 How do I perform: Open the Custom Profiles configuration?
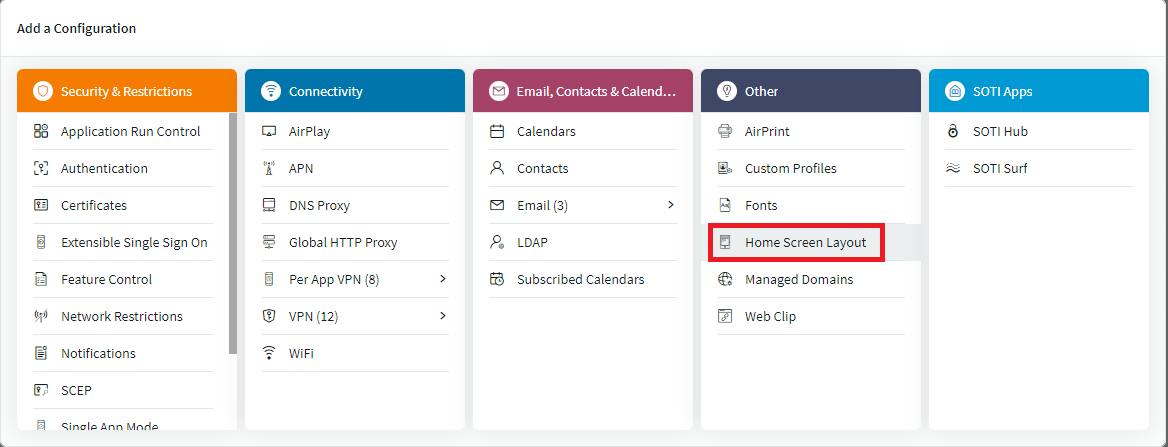tap(790, 168)
